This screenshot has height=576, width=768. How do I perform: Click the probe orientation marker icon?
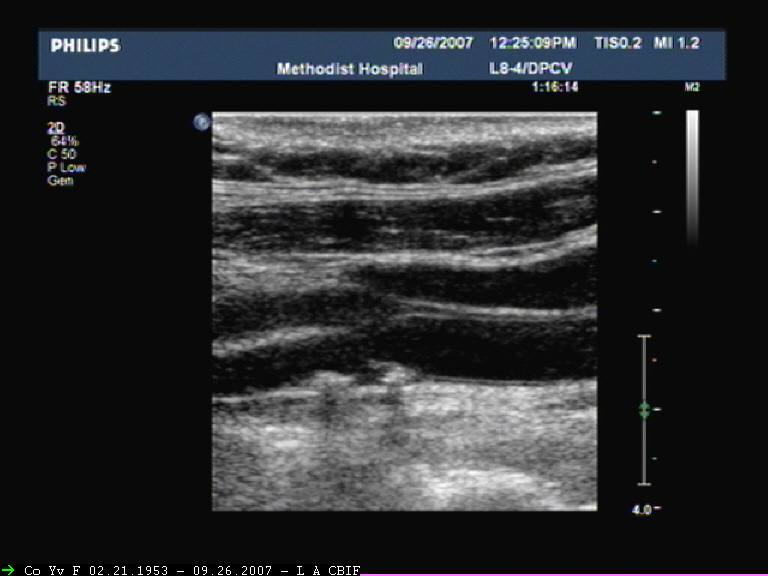201,122
